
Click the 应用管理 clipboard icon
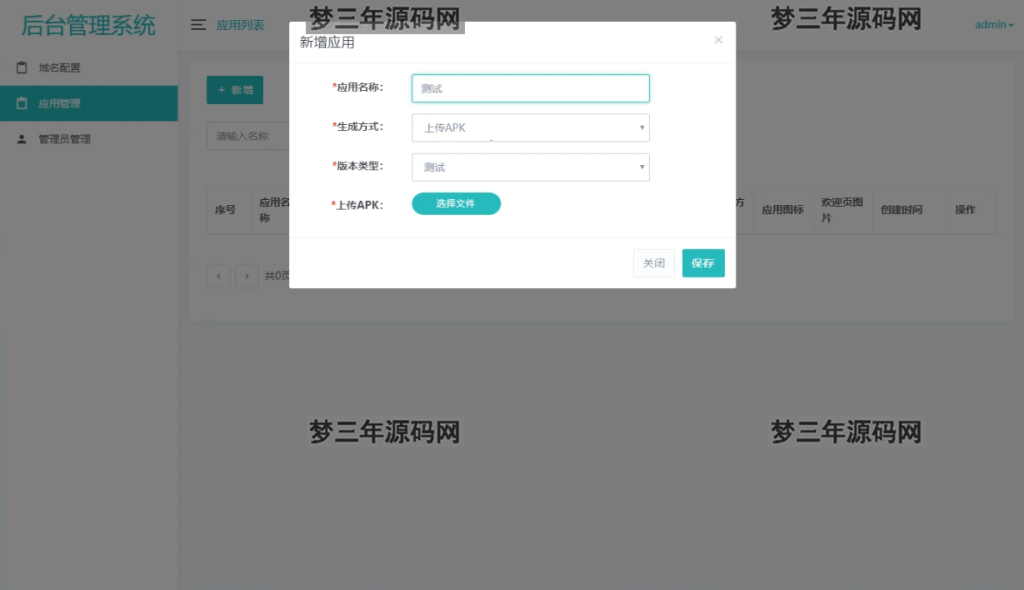pyautogui.click(x=22, y=103)
